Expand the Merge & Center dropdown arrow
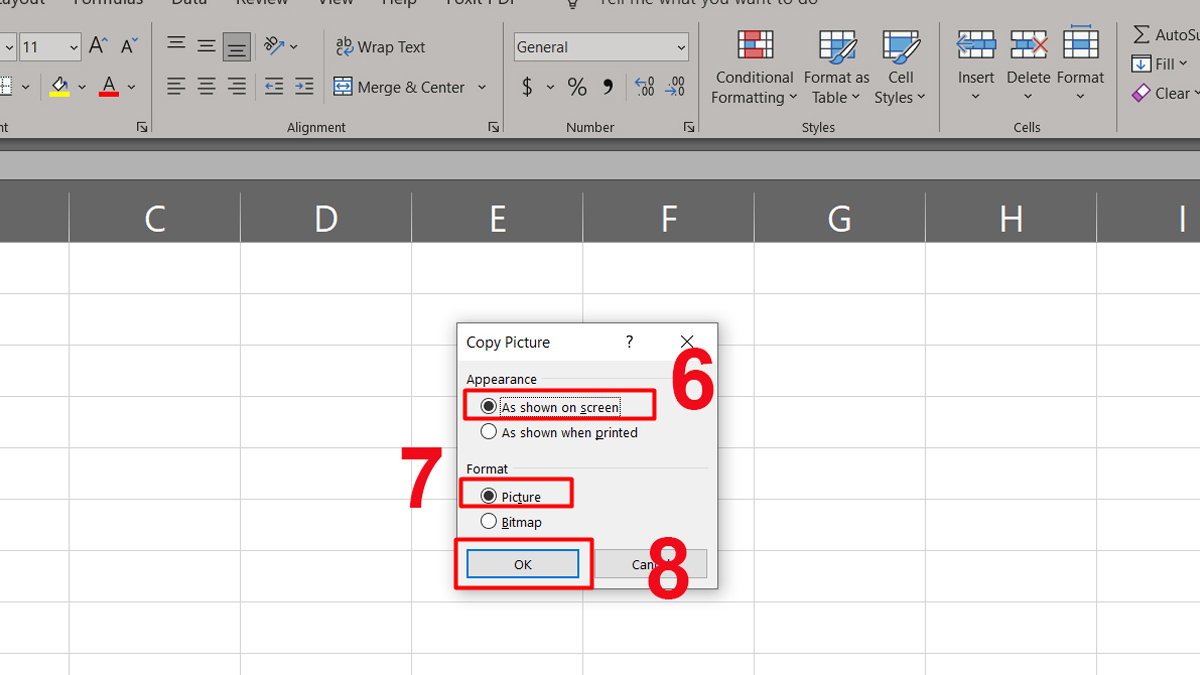Image resolution: width=1200 pixels, height=675 pixels. [482, 87]
